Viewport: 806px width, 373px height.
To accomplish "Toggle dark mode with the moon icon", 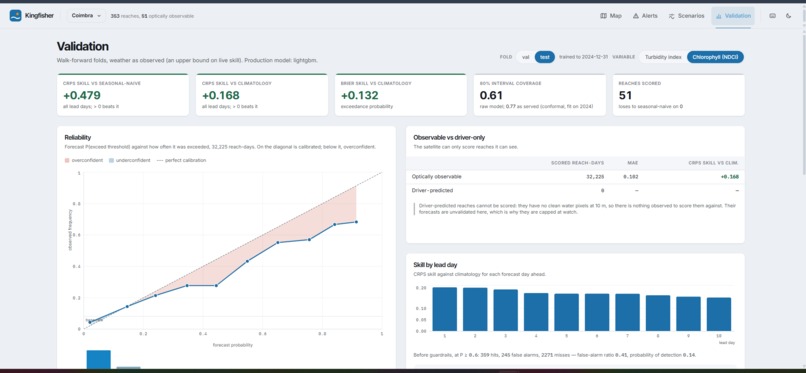I will click(789, 16).
